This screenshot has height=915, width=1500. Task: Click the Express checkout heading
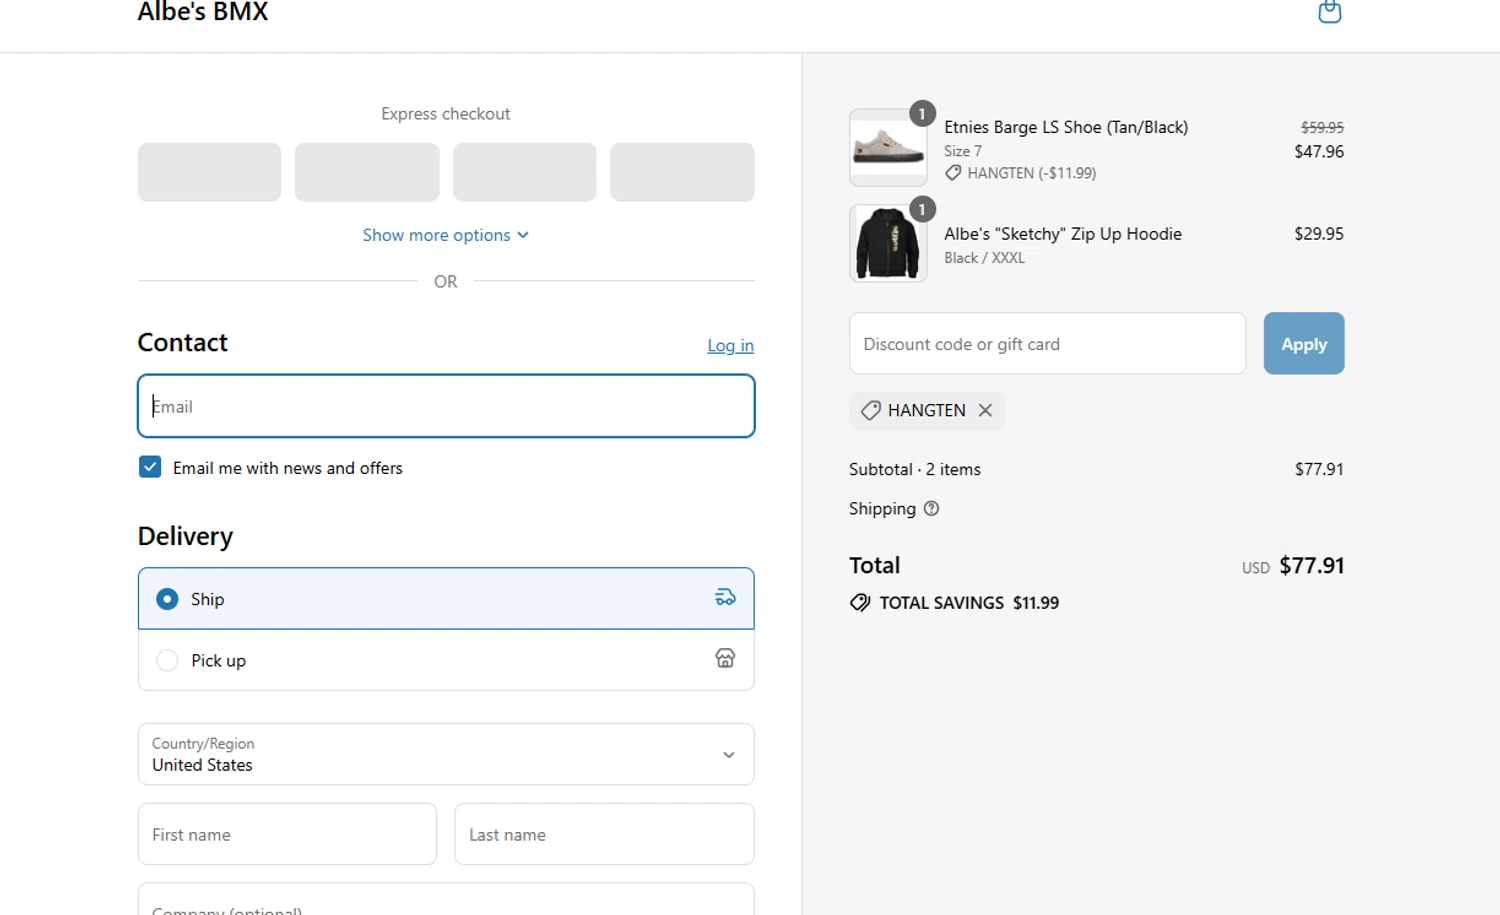click(x=446, y=114)
